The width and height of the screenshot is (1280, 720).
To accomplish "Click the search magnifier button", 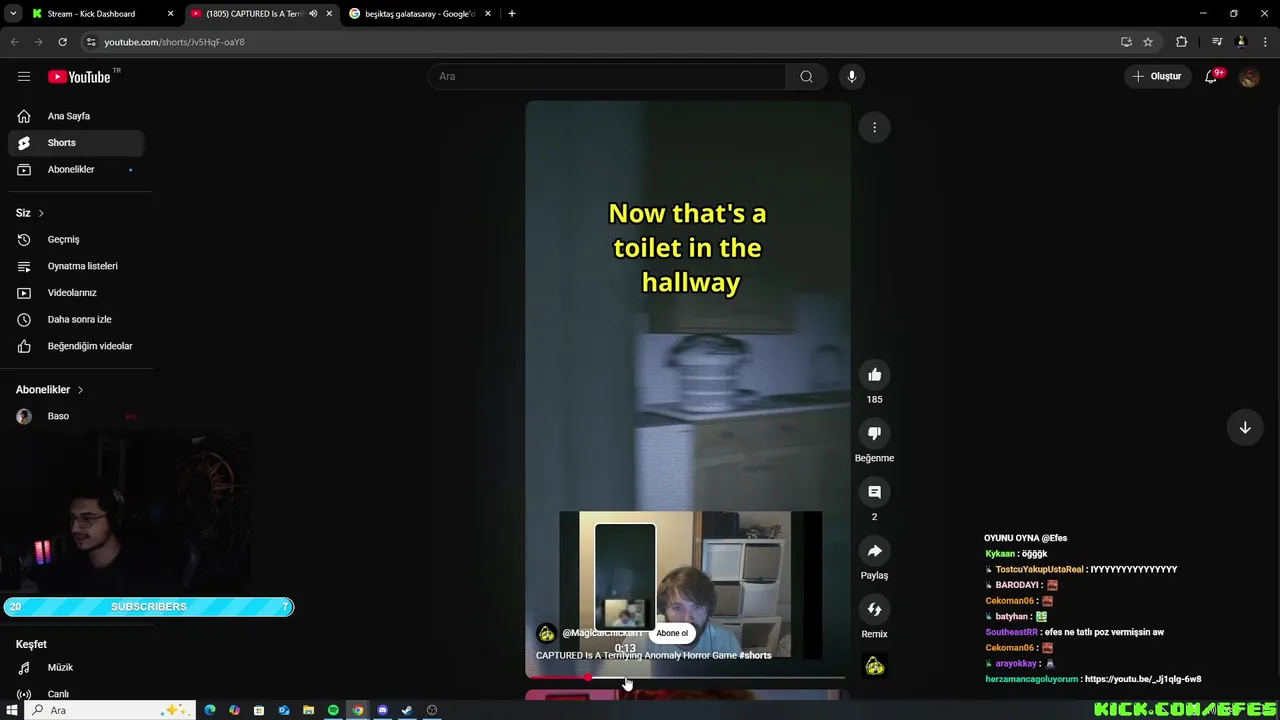I will (x=806, y=76).
